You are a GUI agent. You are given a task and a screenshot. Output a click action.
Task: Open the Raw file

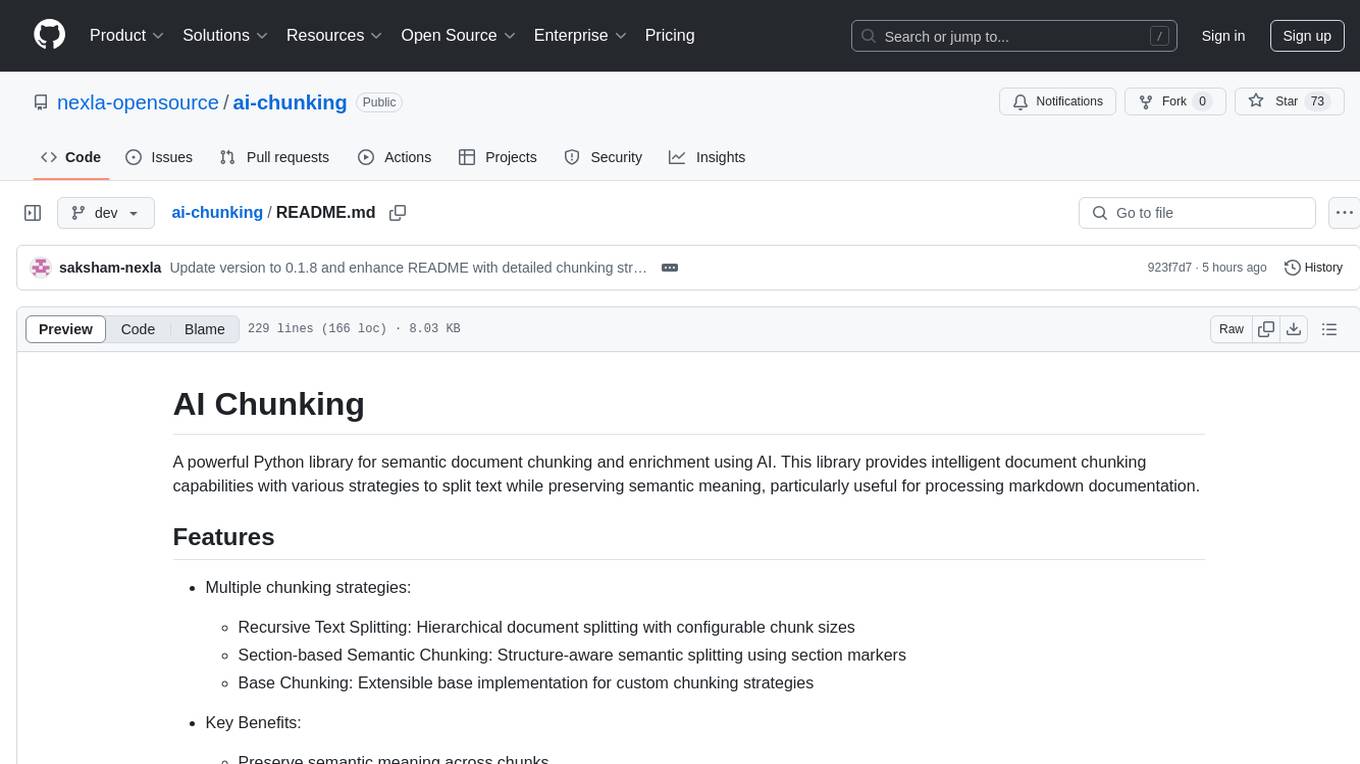pos(1231,329)
